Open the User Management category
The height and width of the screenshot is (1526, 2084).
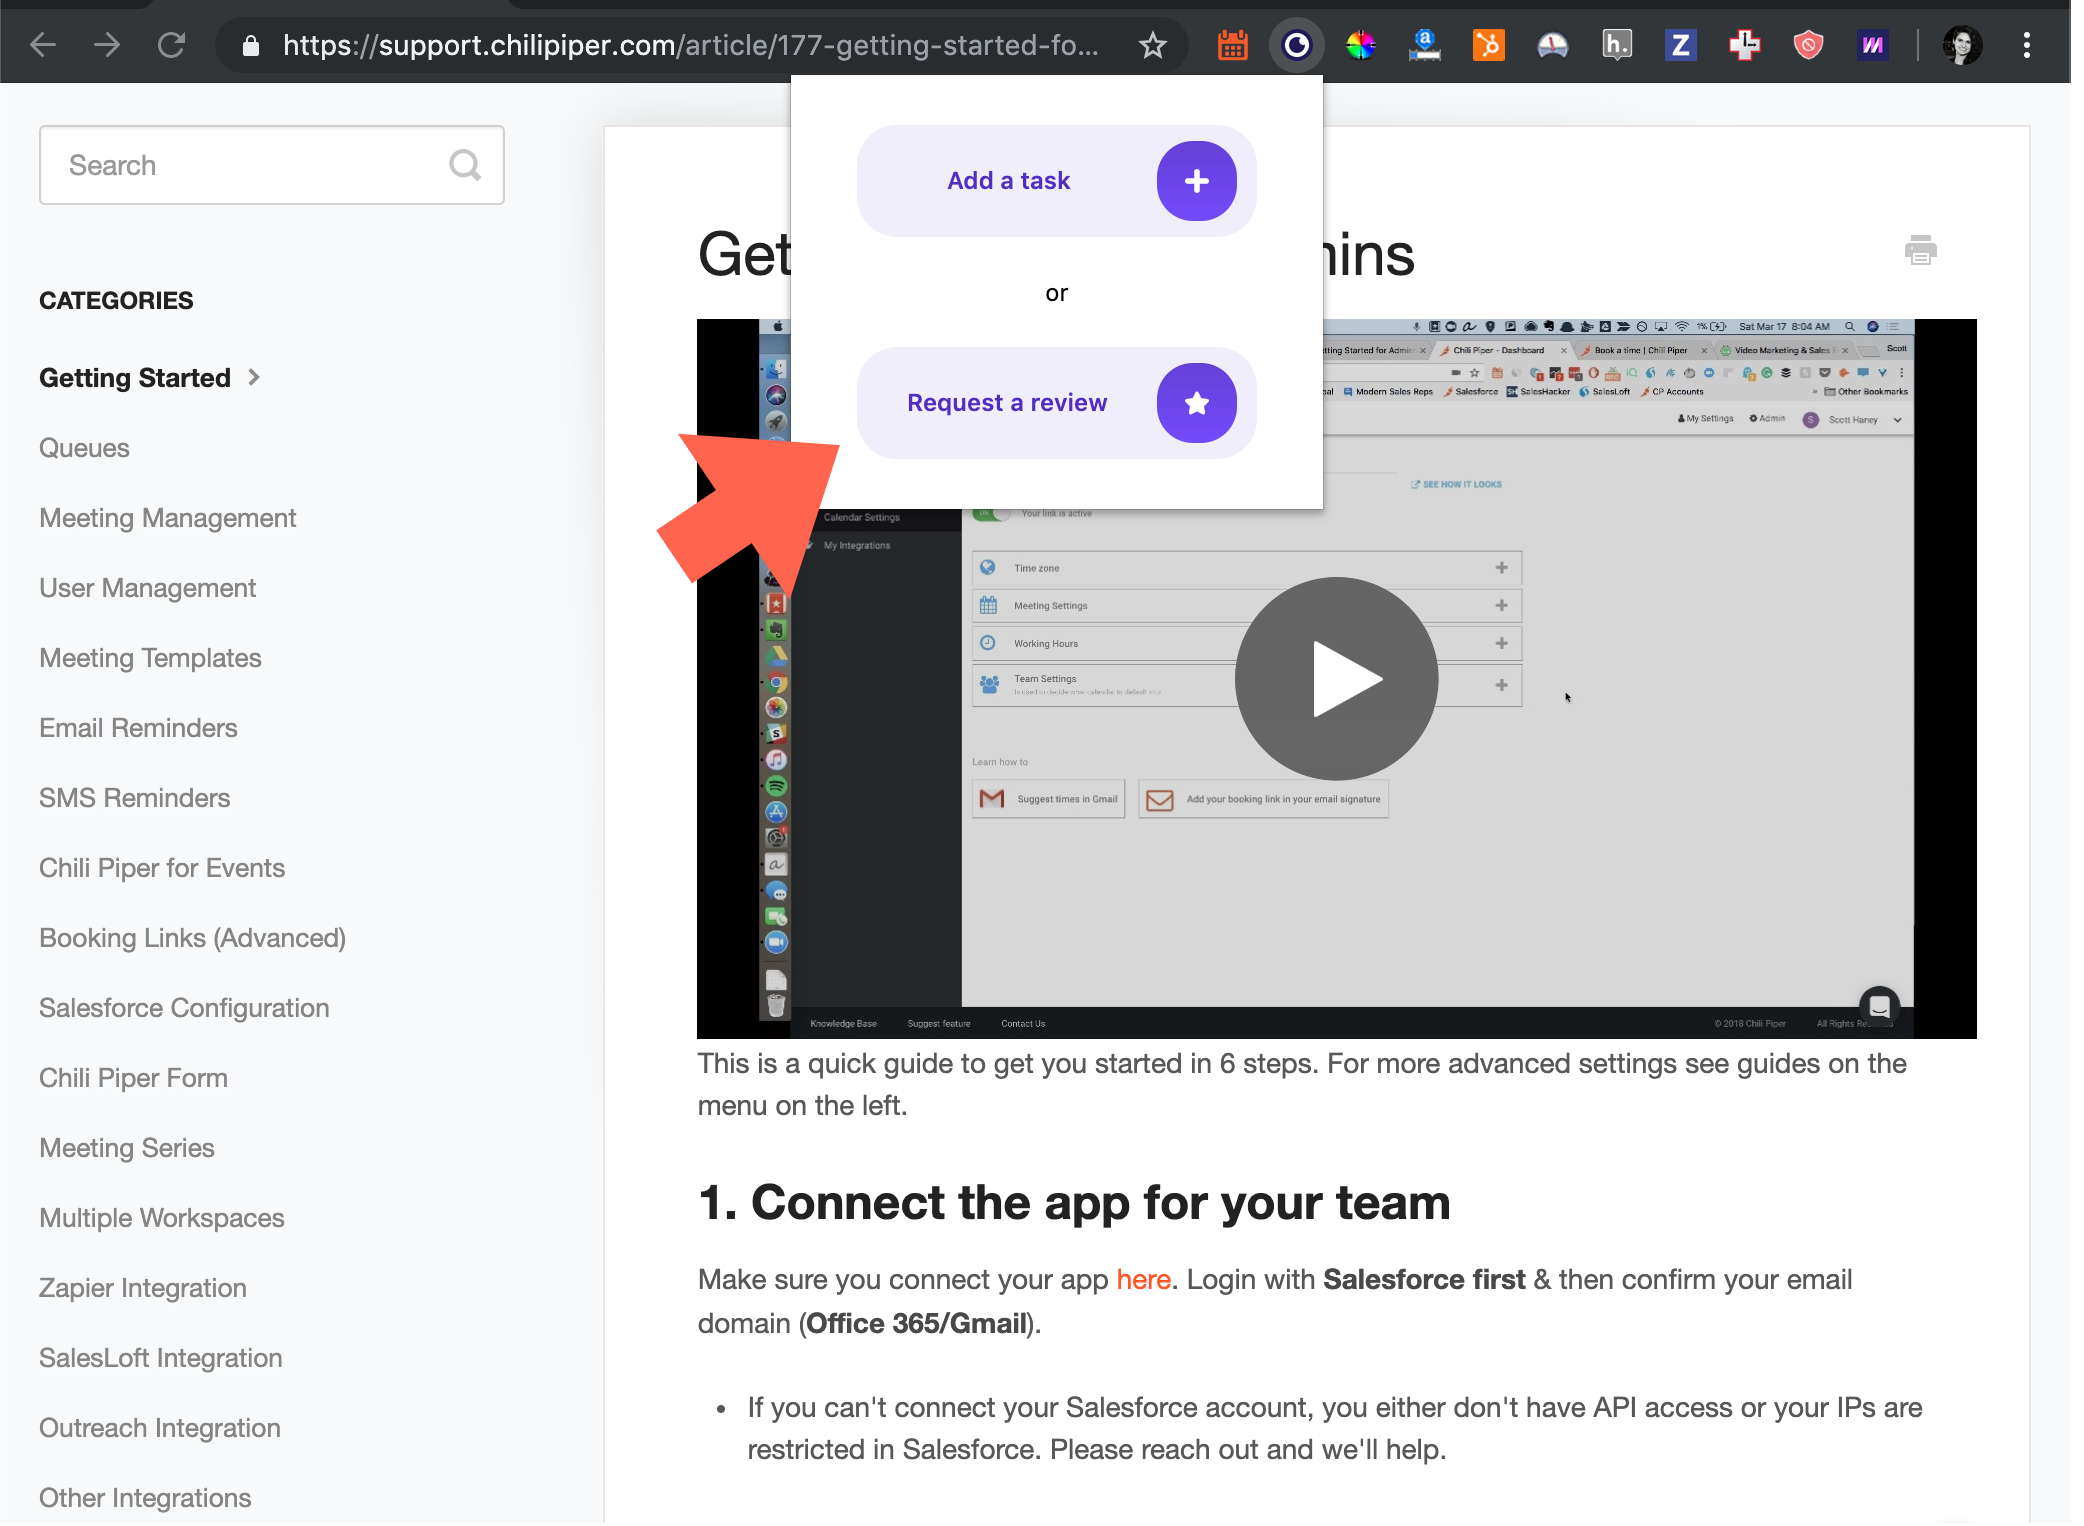point(148,588)
